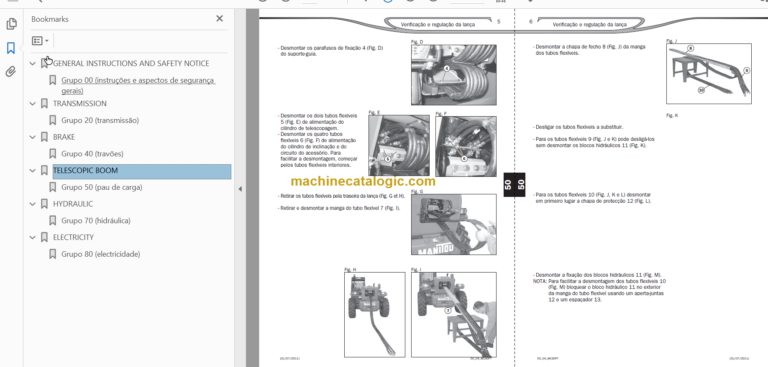768x367 pixels.
Task: Collapse the ELECTRICITY bookmark group
Action: [33, 237]
